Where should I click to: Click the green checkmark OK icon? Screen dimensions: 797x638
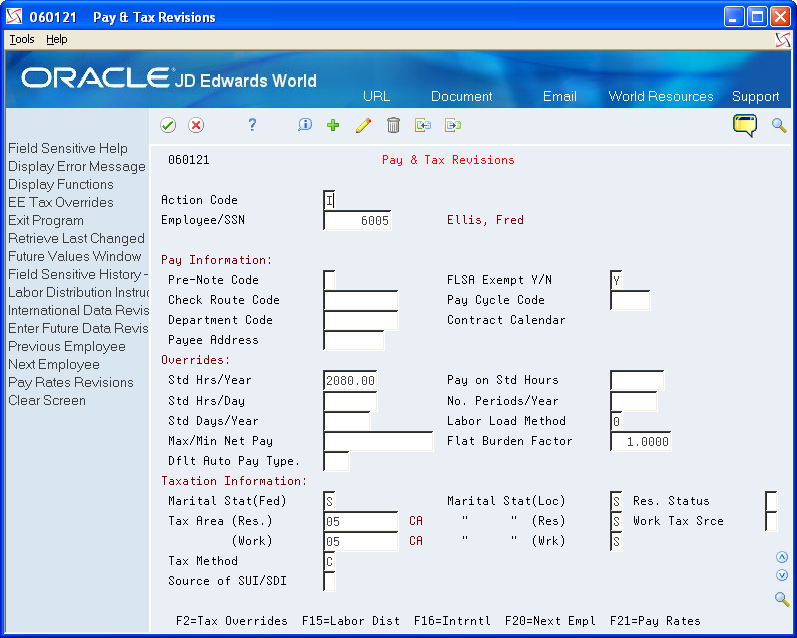coord(168,125)
